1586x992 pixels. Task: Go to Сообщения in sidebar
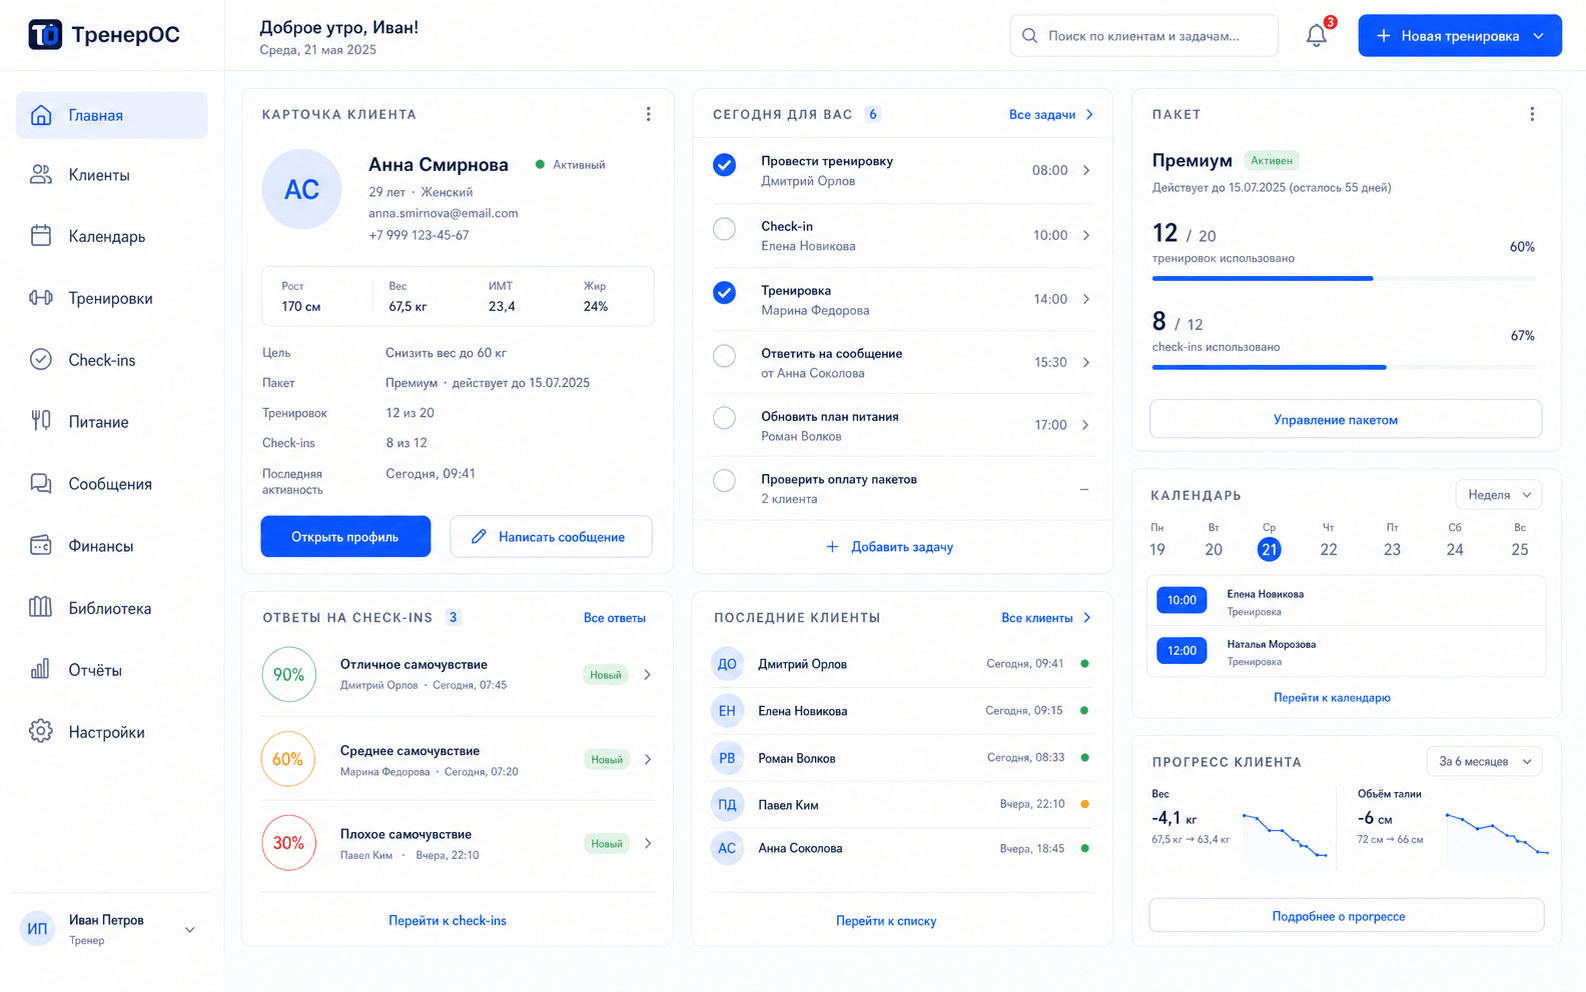click(112, 484)
